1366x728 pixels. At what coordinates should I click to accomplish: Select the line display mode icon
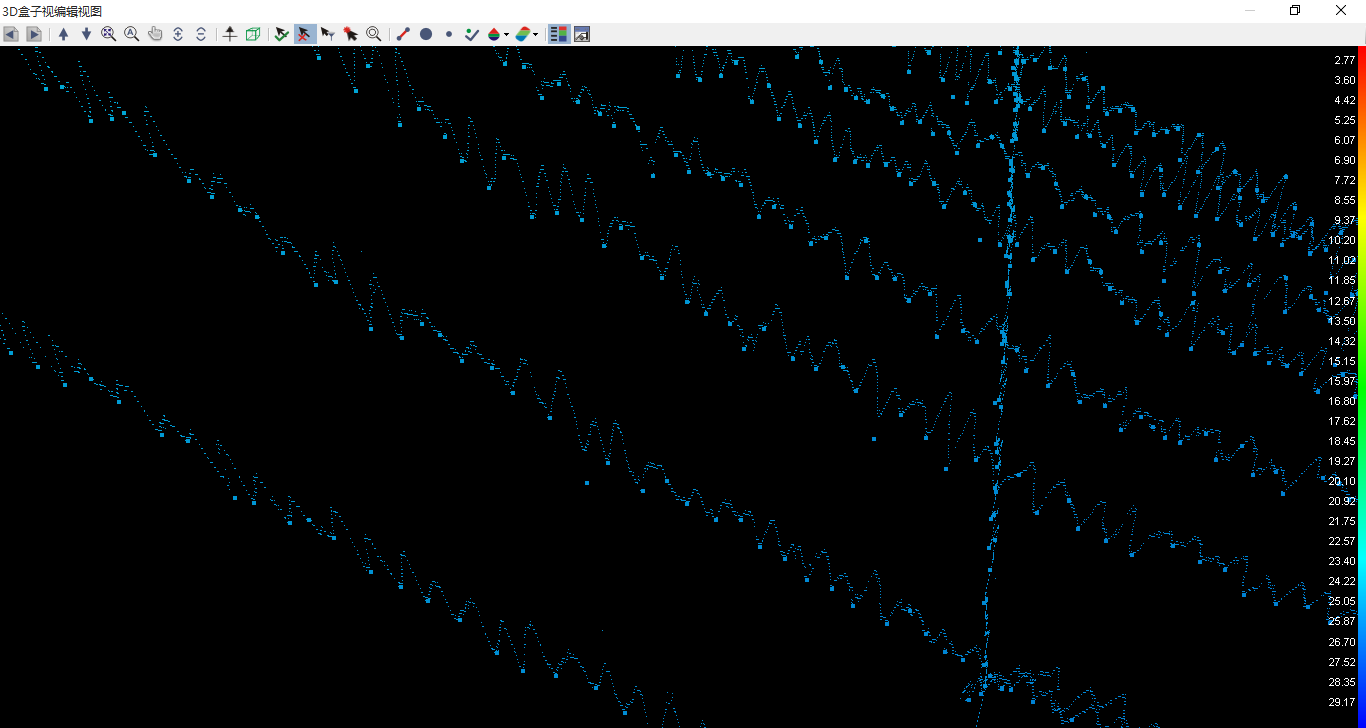403,34
